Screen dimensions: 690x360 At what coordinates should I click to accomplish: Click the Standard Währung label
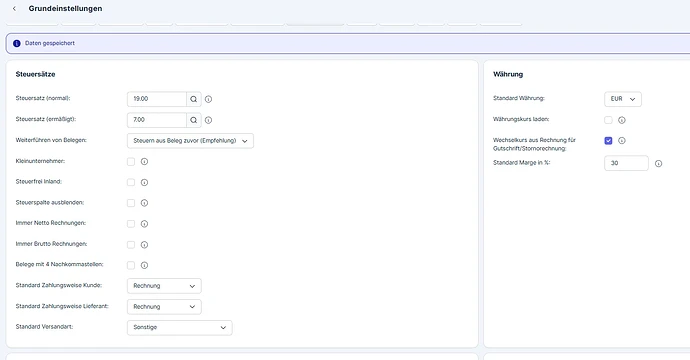[519, 98]
